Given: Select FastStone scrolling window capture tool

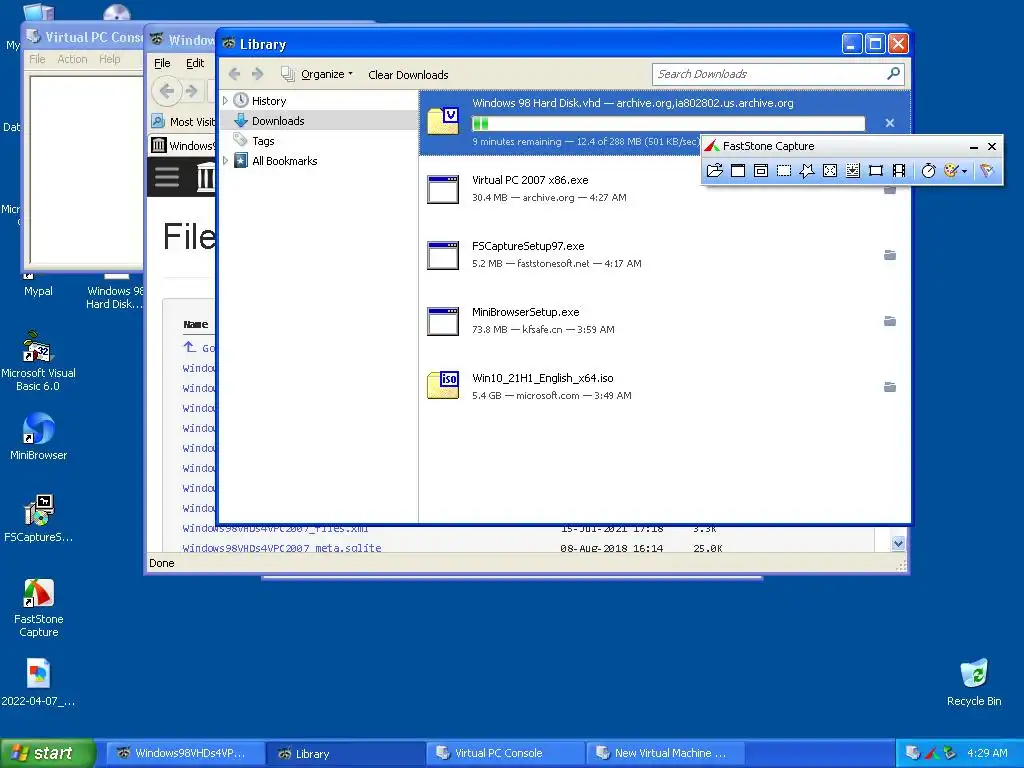Looking at the screenshot, I should pyautogui.click(x=853, y=170).
